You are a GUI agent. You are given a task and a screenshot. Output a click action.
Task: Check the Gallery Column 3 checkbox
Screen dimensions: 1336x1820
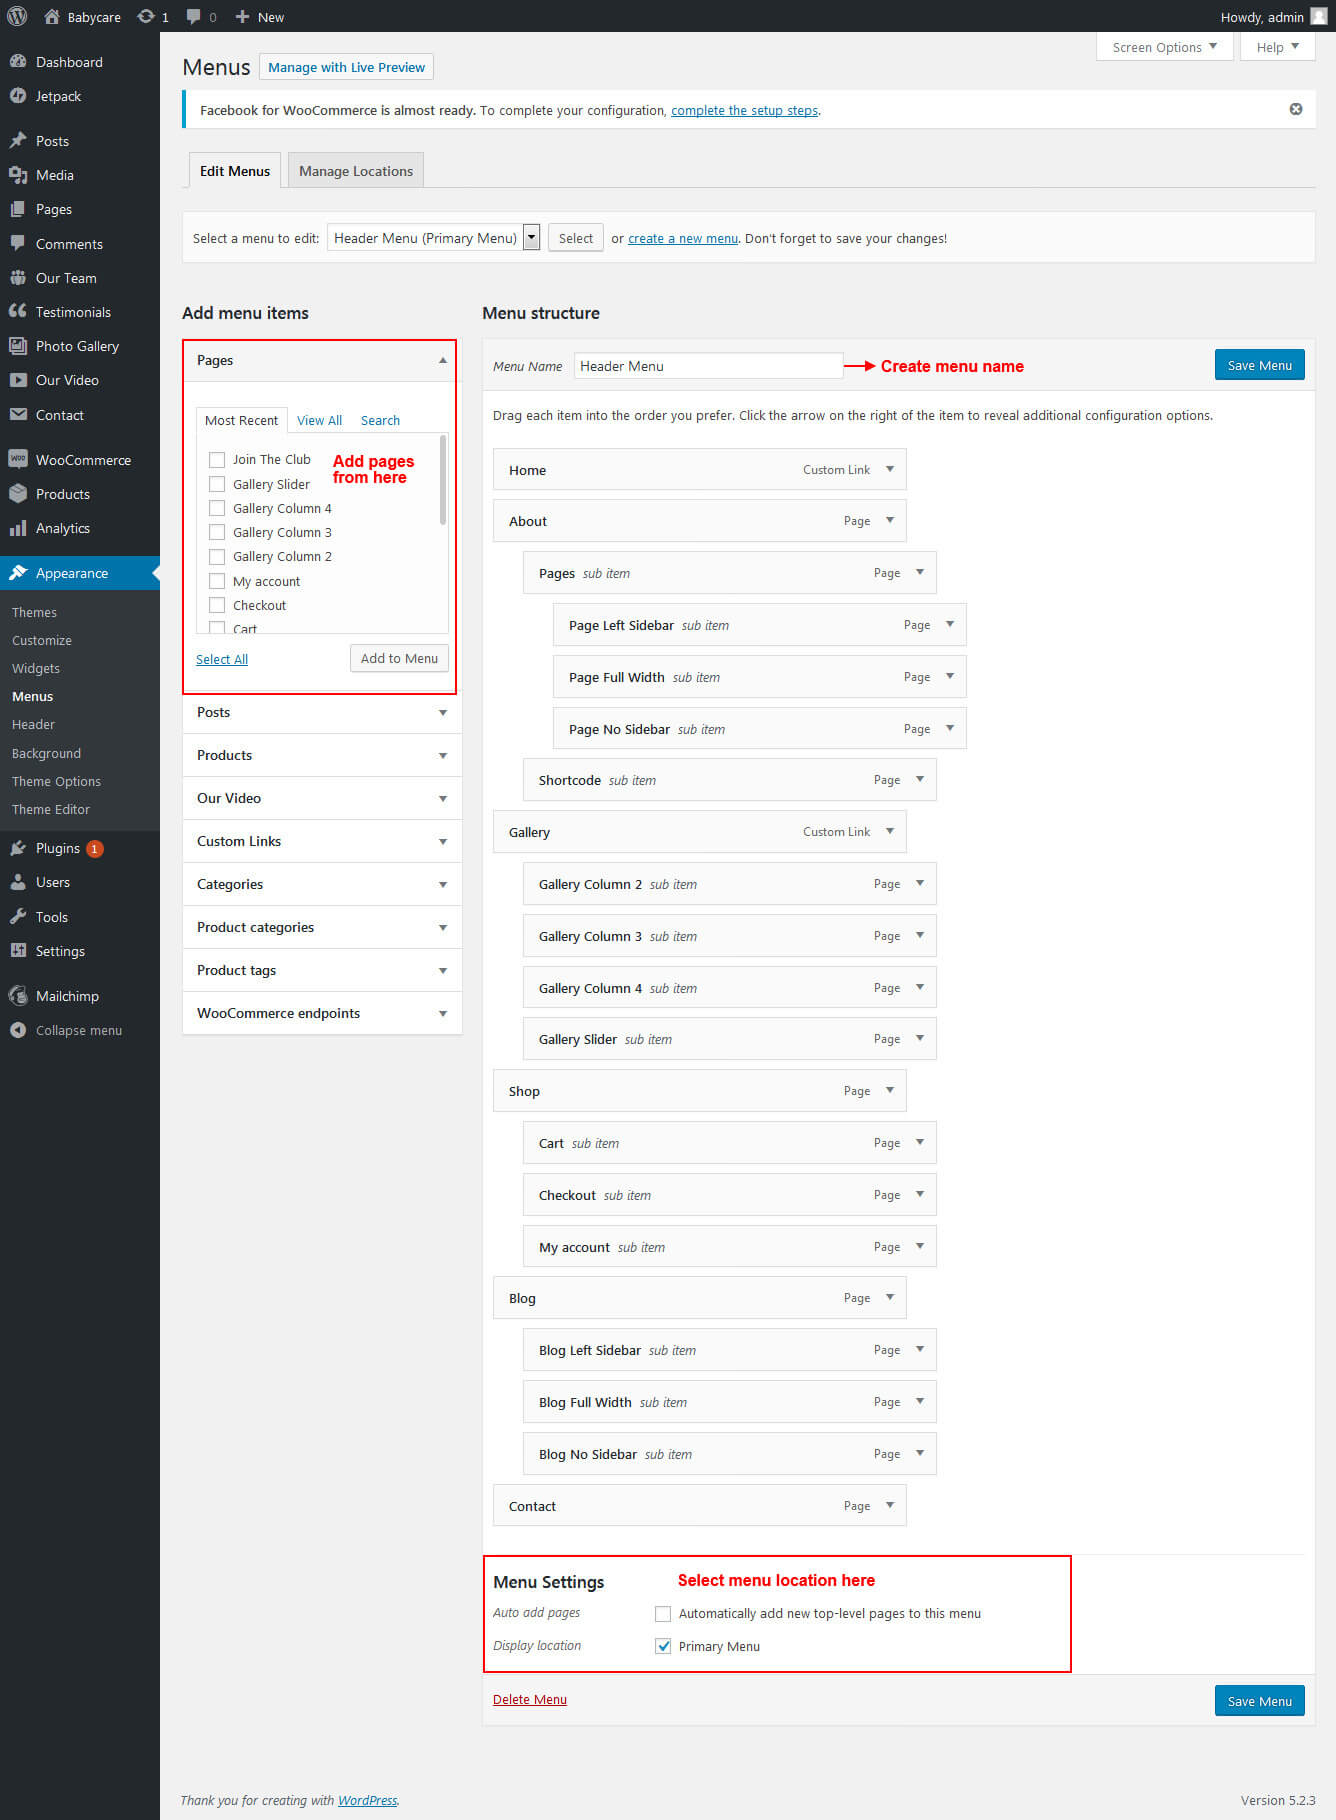click(x=217, y=532)
